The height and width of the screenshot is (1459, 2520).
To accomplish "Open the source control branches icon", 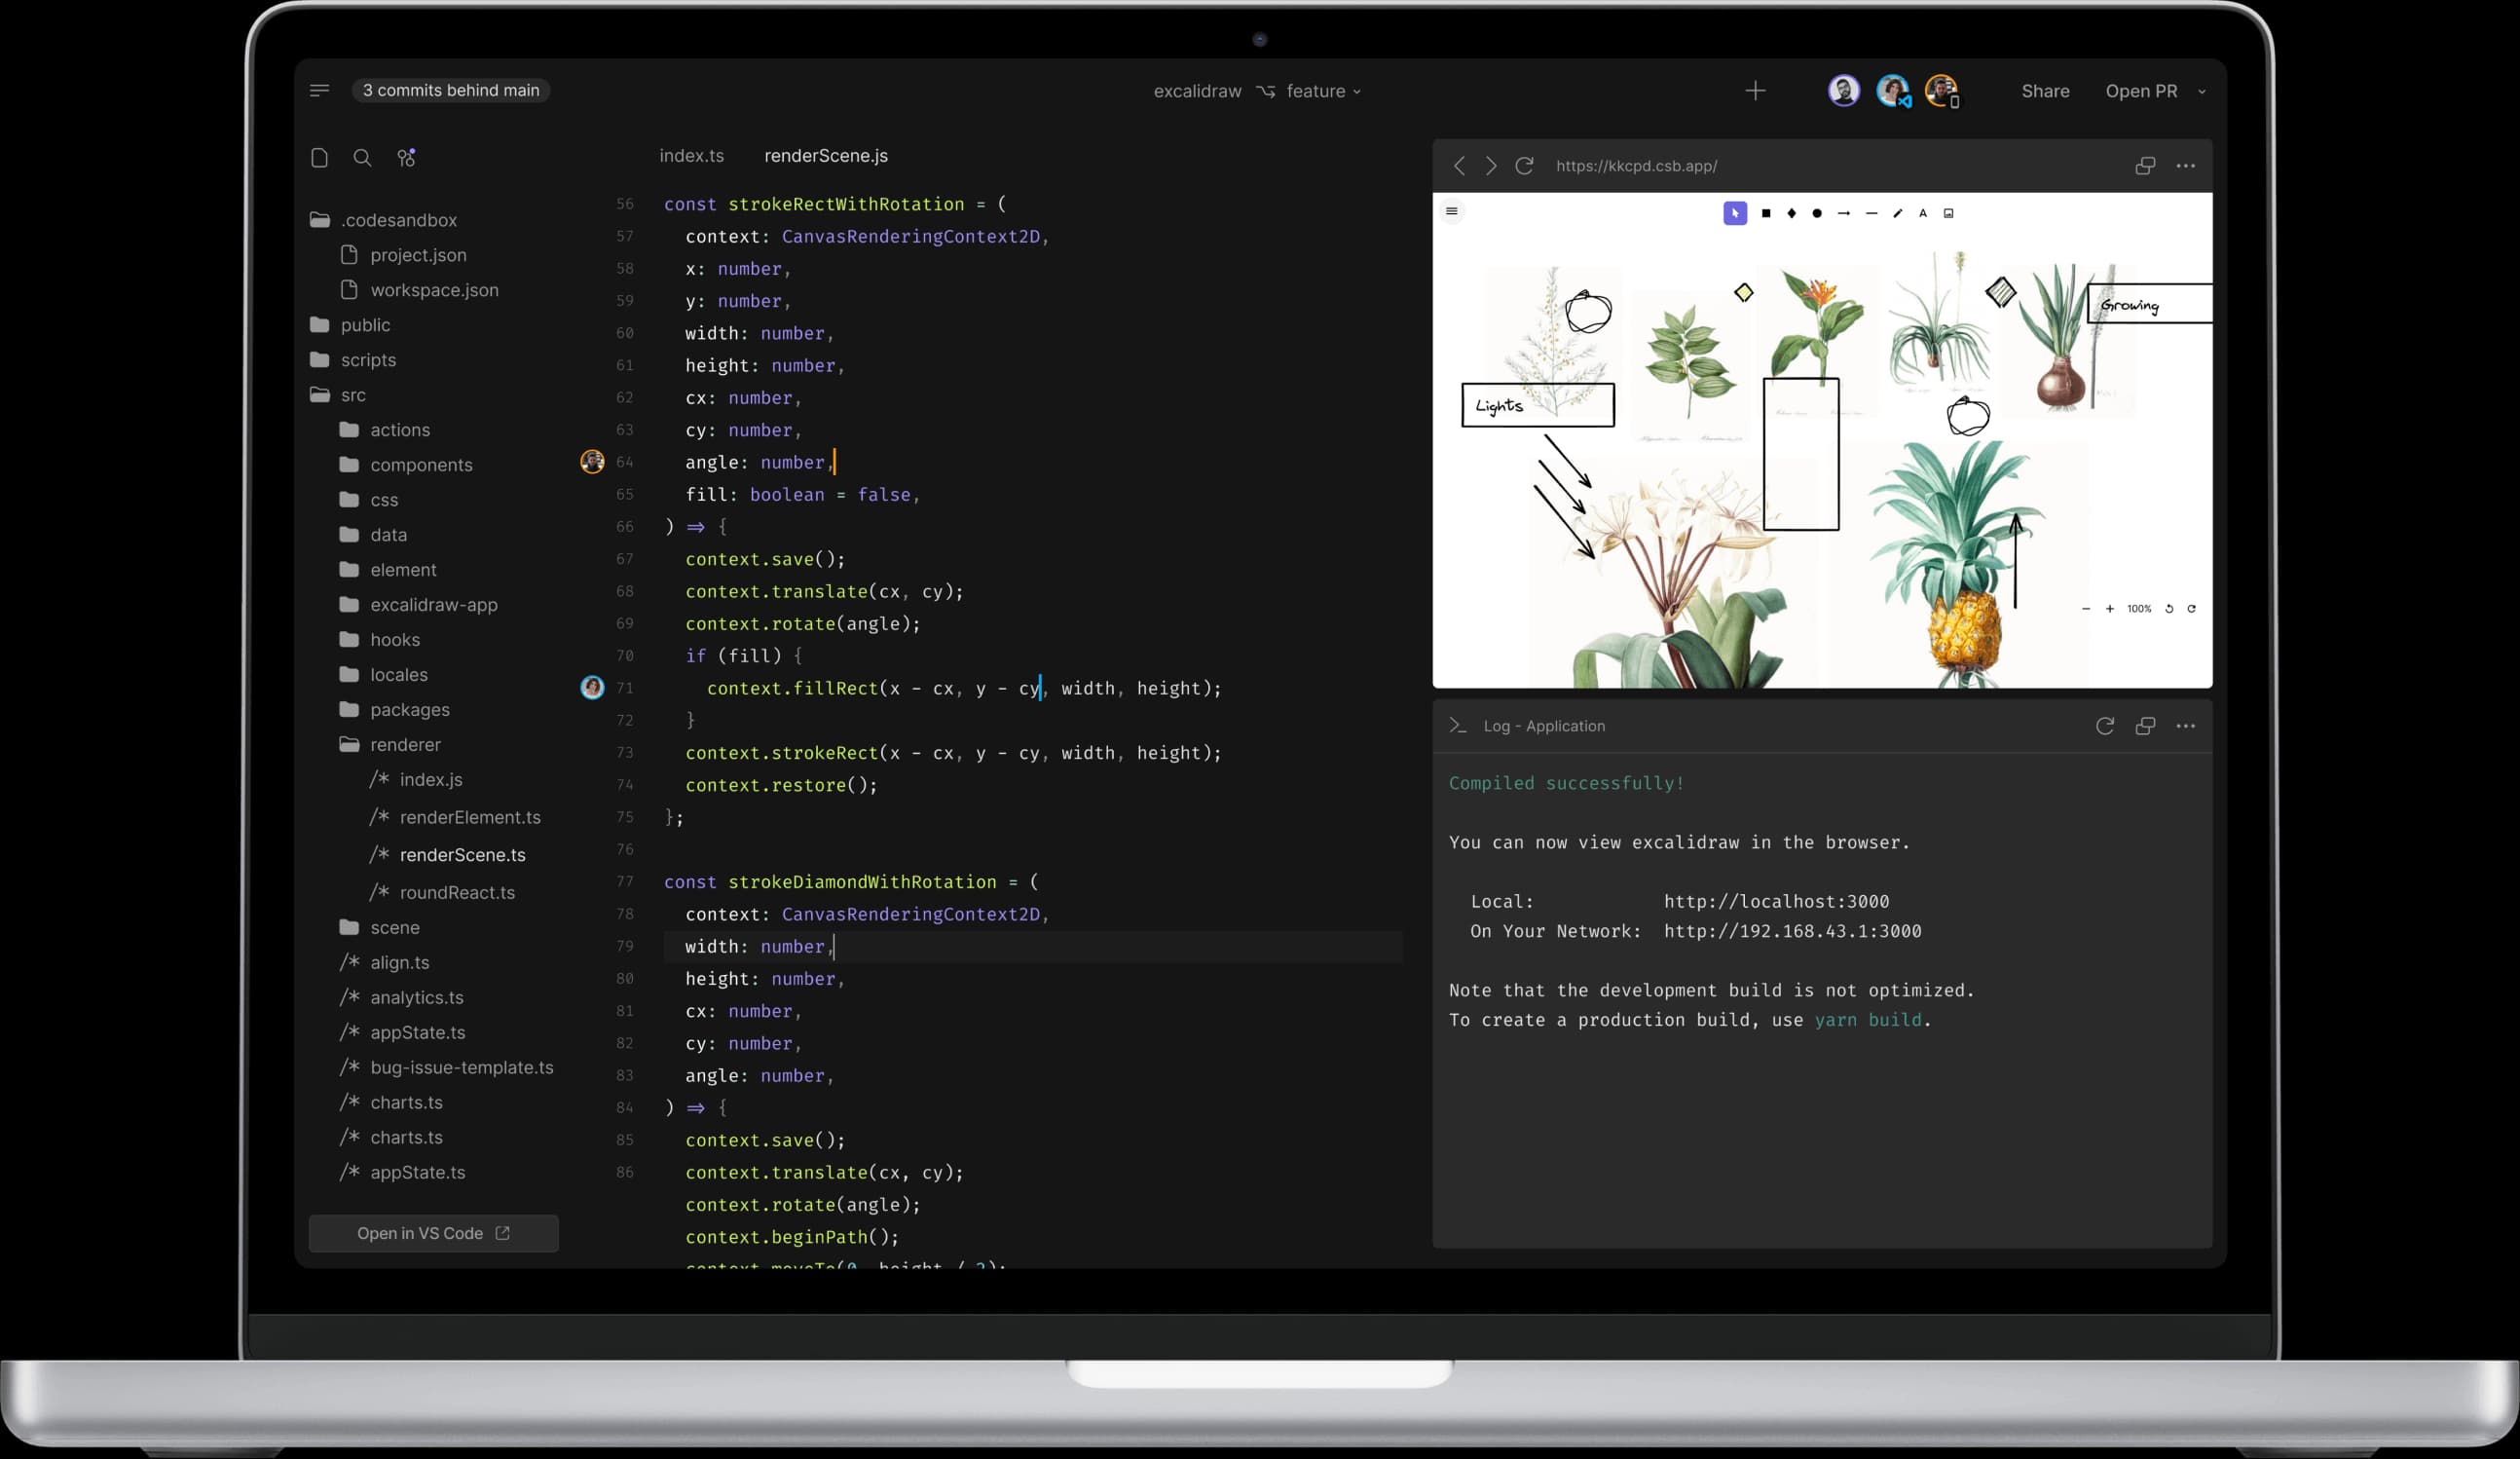I will pyautogui.click(x=406, y=158).
